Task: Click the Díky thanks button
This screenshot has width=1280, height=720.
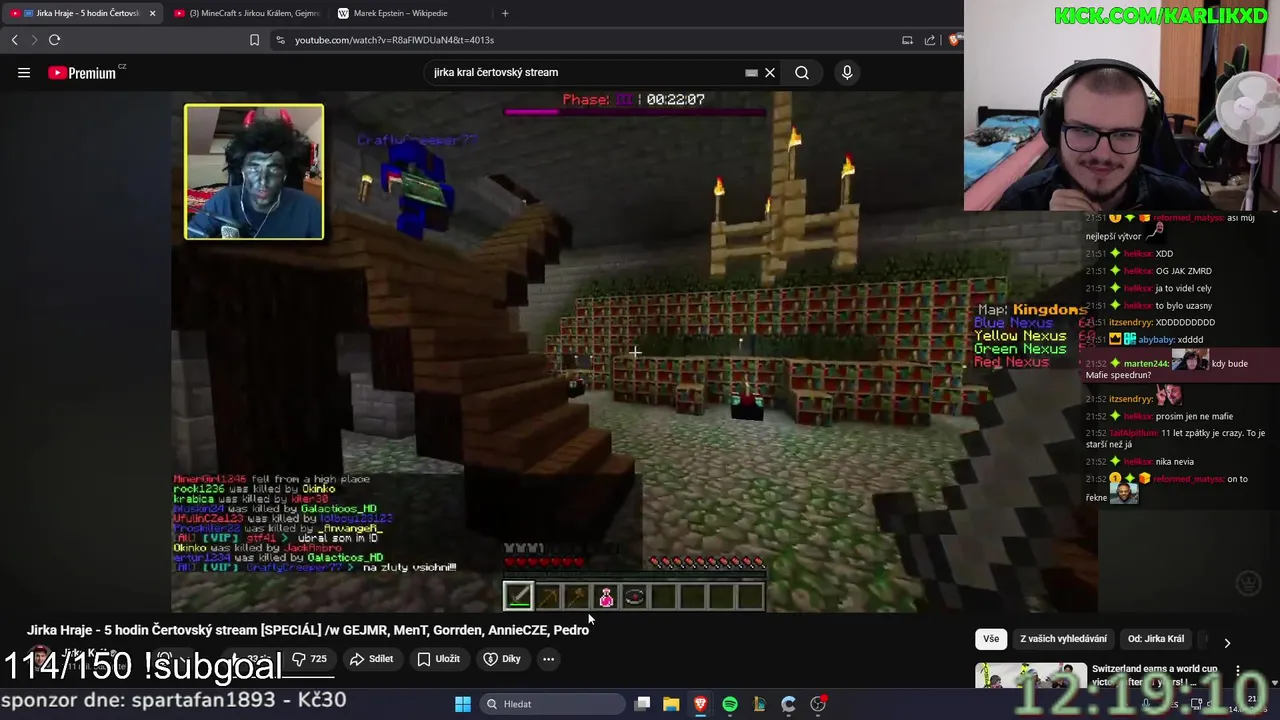Action: (x=502, y=659)
